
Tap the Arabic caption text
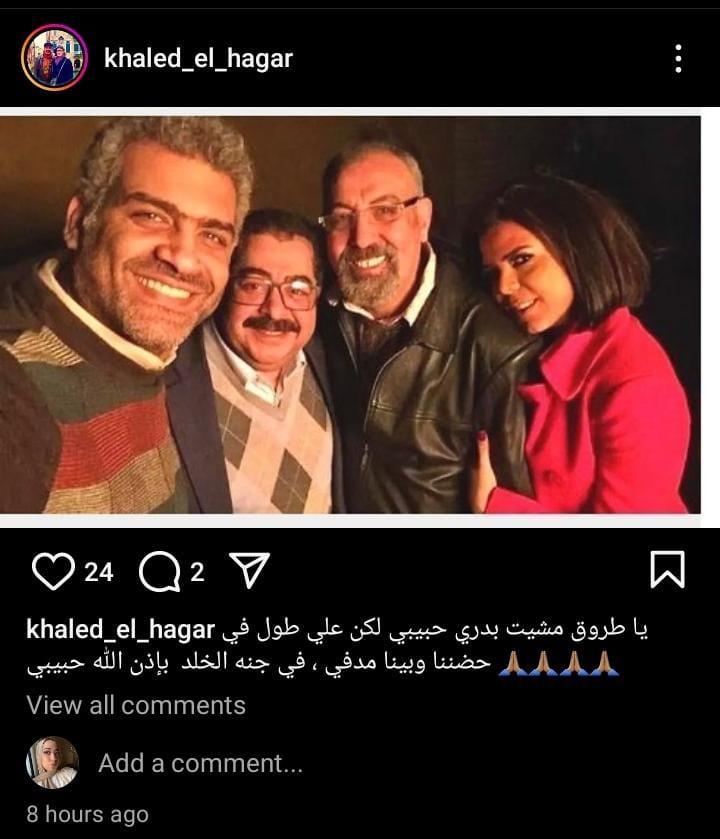[x=338, y=646]
